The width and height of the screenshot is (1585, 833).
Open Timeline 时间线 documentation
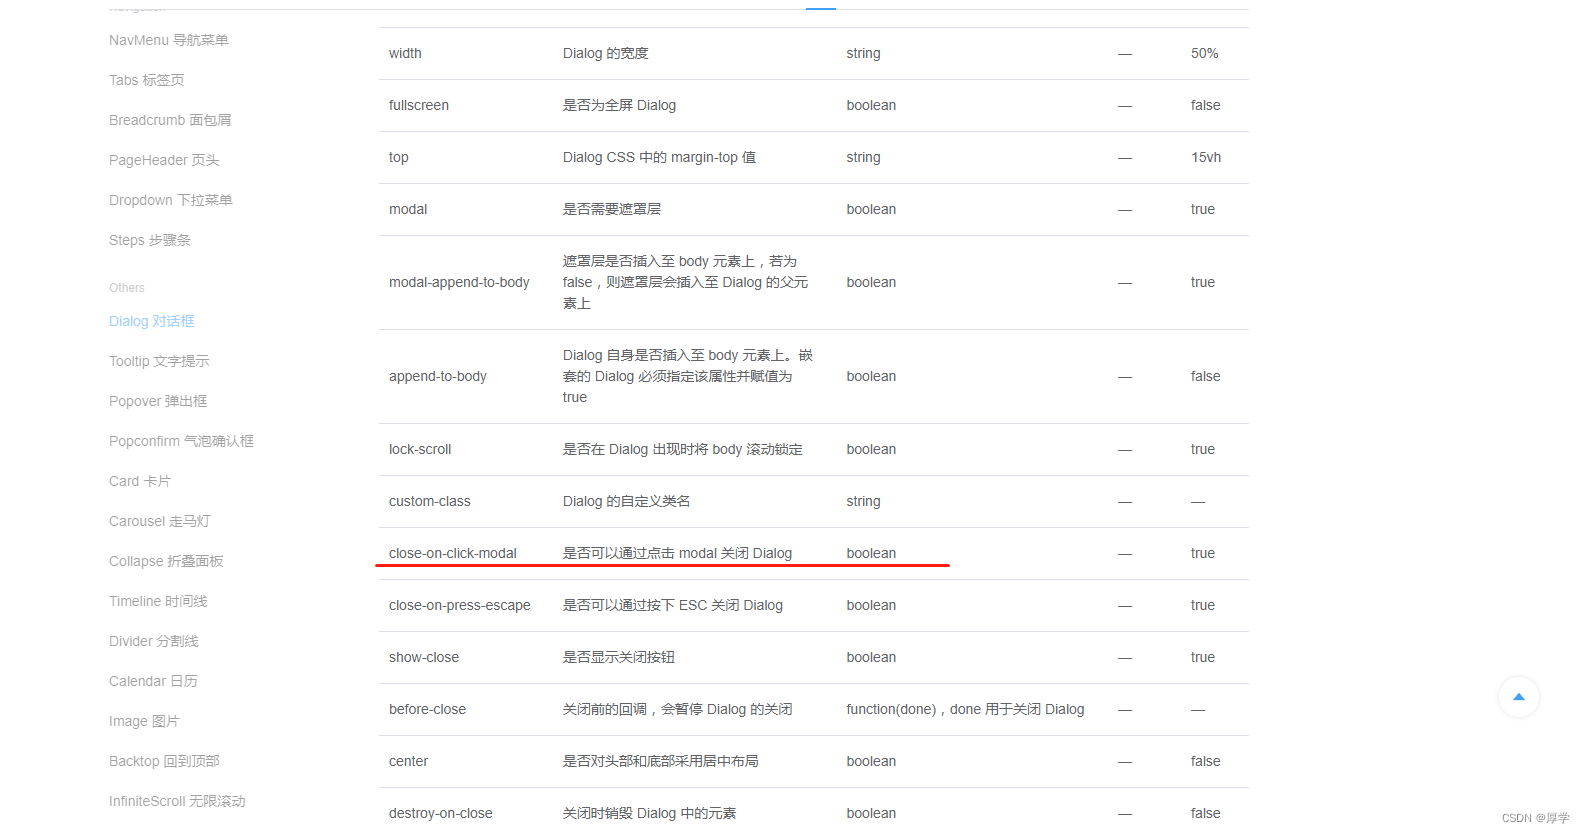tap(158, 601)
